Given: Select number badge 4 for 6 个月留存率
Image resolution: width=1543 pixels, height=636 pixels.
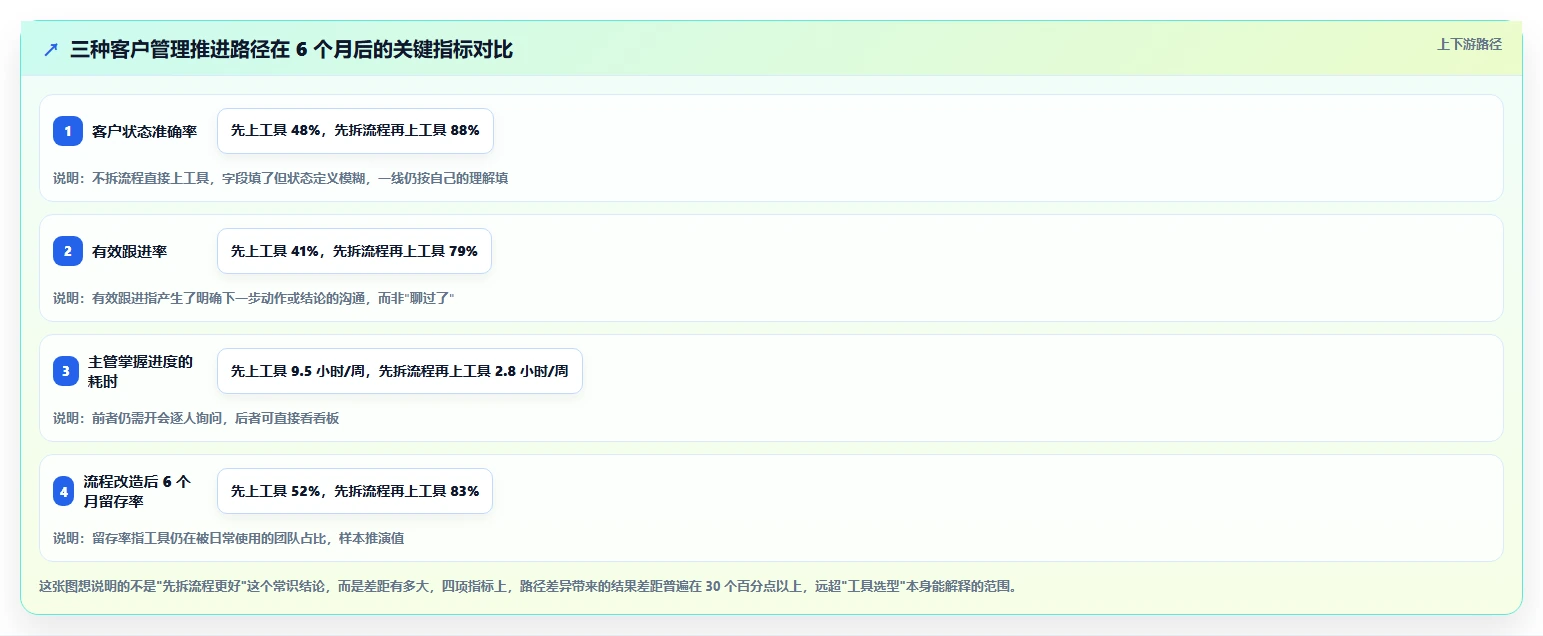Looking at the screenshot, I should [x=64, y=491].
